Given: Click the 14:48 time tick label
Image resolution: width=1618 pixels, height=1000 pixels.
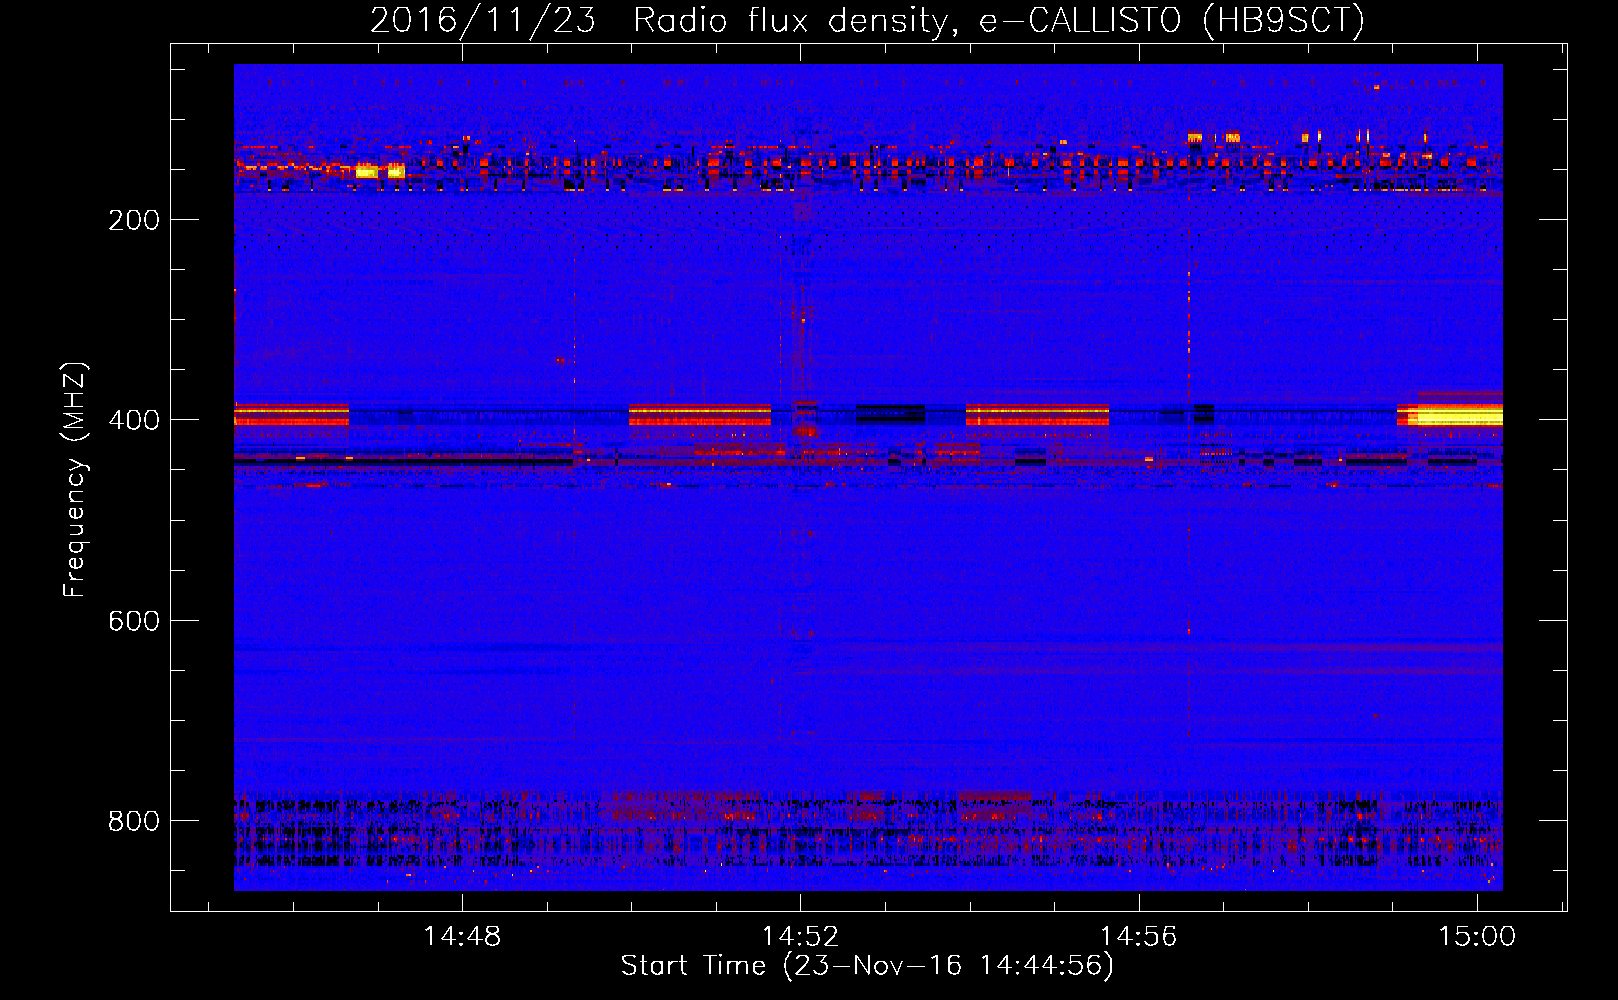Looking at the screenshot, I should [462, 937].
